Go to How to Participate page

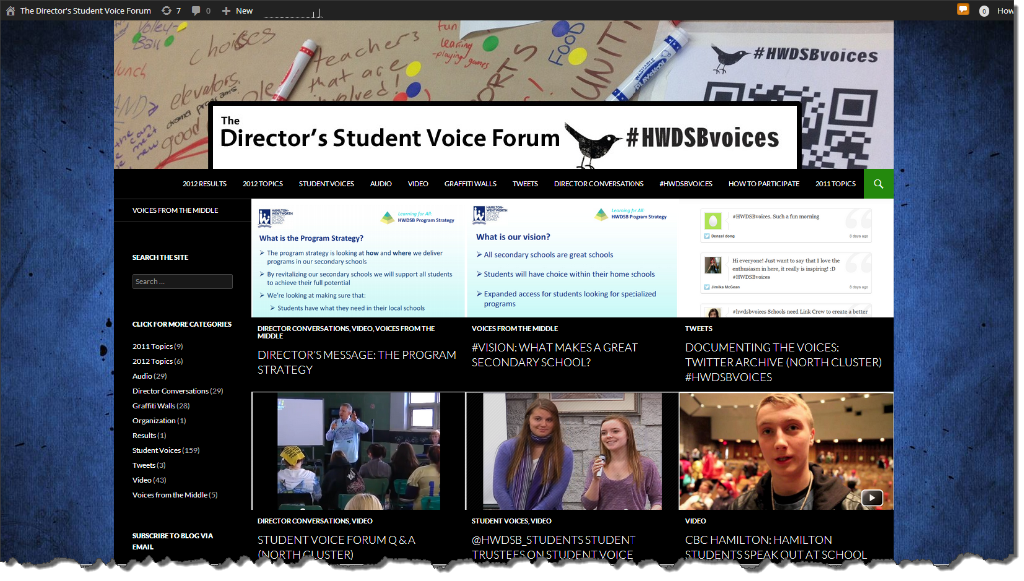(x=763, y=184)
